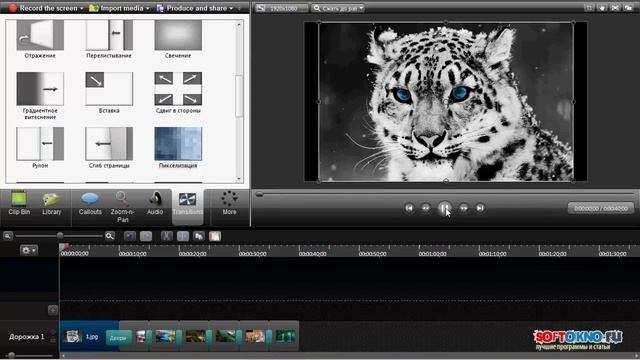Select the Градиентное вытеснение transition
Image resolution: width=640 pixels, height=360 pixels.
pyautogui.click(x=40, y=96)
